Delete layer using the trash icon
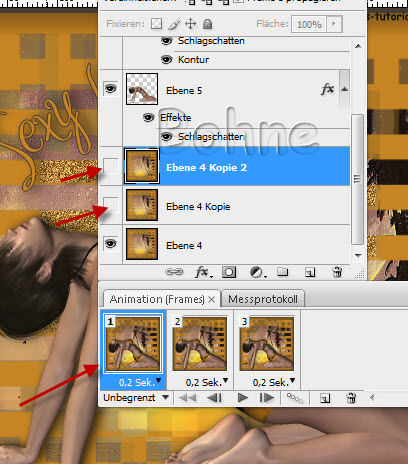Screen dimensions: 408x464 337,272
